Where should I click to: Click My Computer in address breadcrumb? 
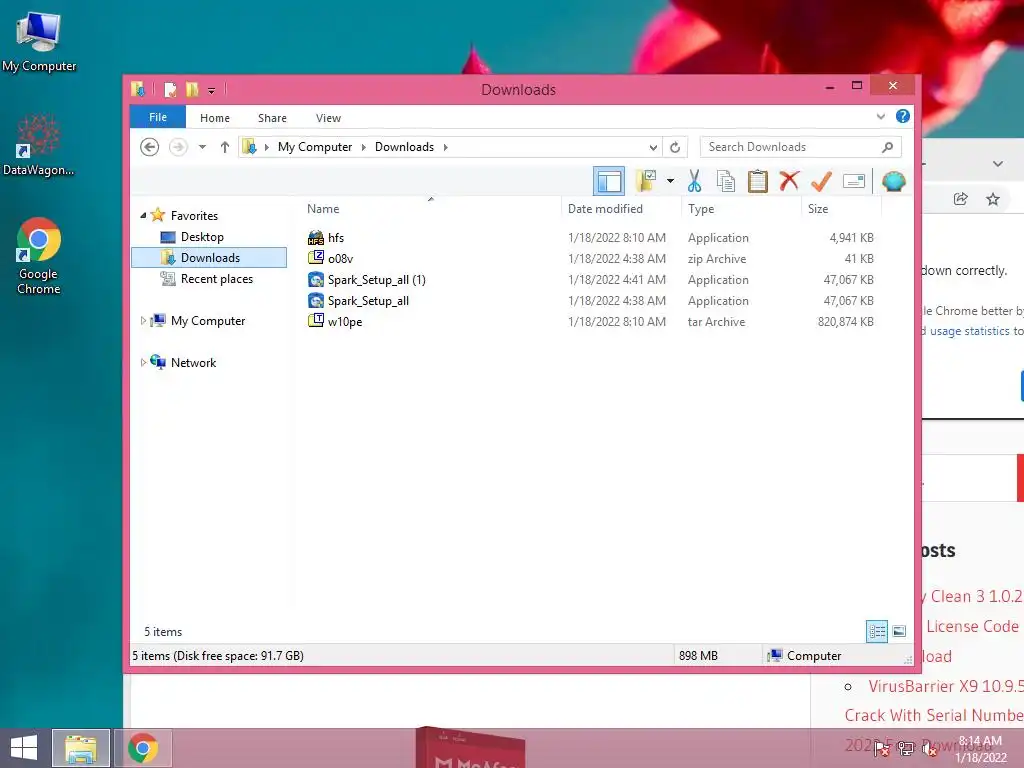tap(315, 147)
